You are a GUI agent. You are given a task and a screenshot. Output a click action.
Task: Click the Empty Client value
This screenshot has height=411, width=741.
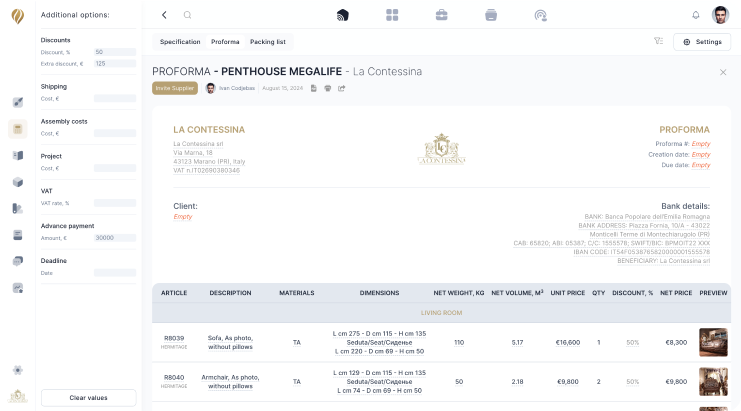coord(183,216)
